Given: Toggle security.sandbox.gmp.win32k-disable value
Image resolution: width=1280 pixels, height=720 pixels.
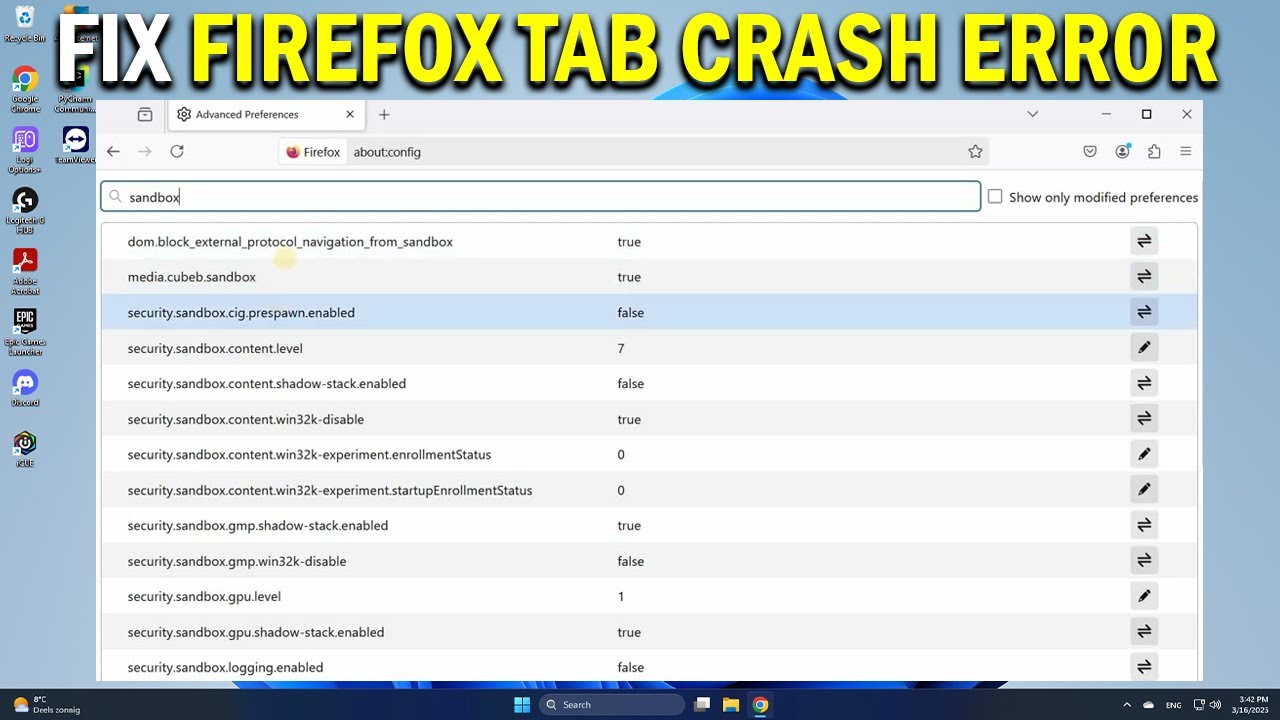Looking at the screenshot, I should click(x=1144, y=561).
